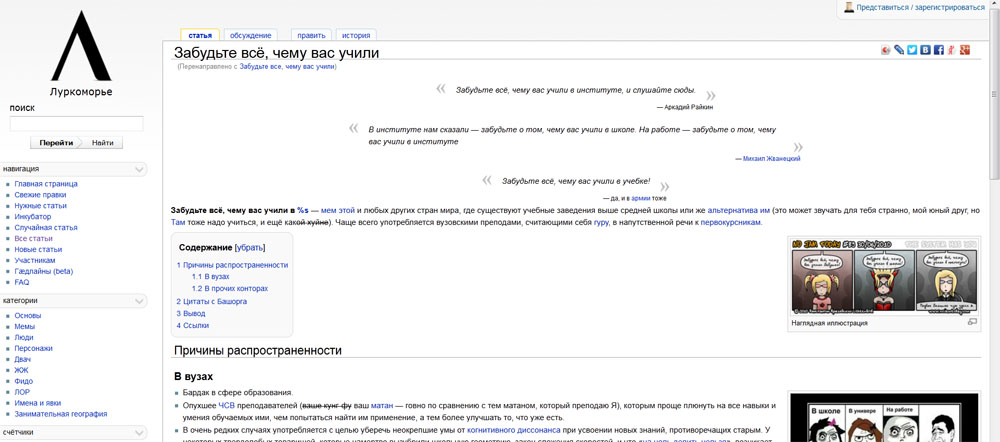Collapse the навигация sidebar section
Viewport: 1000px width, 442px height.
(x=139, y=170)
